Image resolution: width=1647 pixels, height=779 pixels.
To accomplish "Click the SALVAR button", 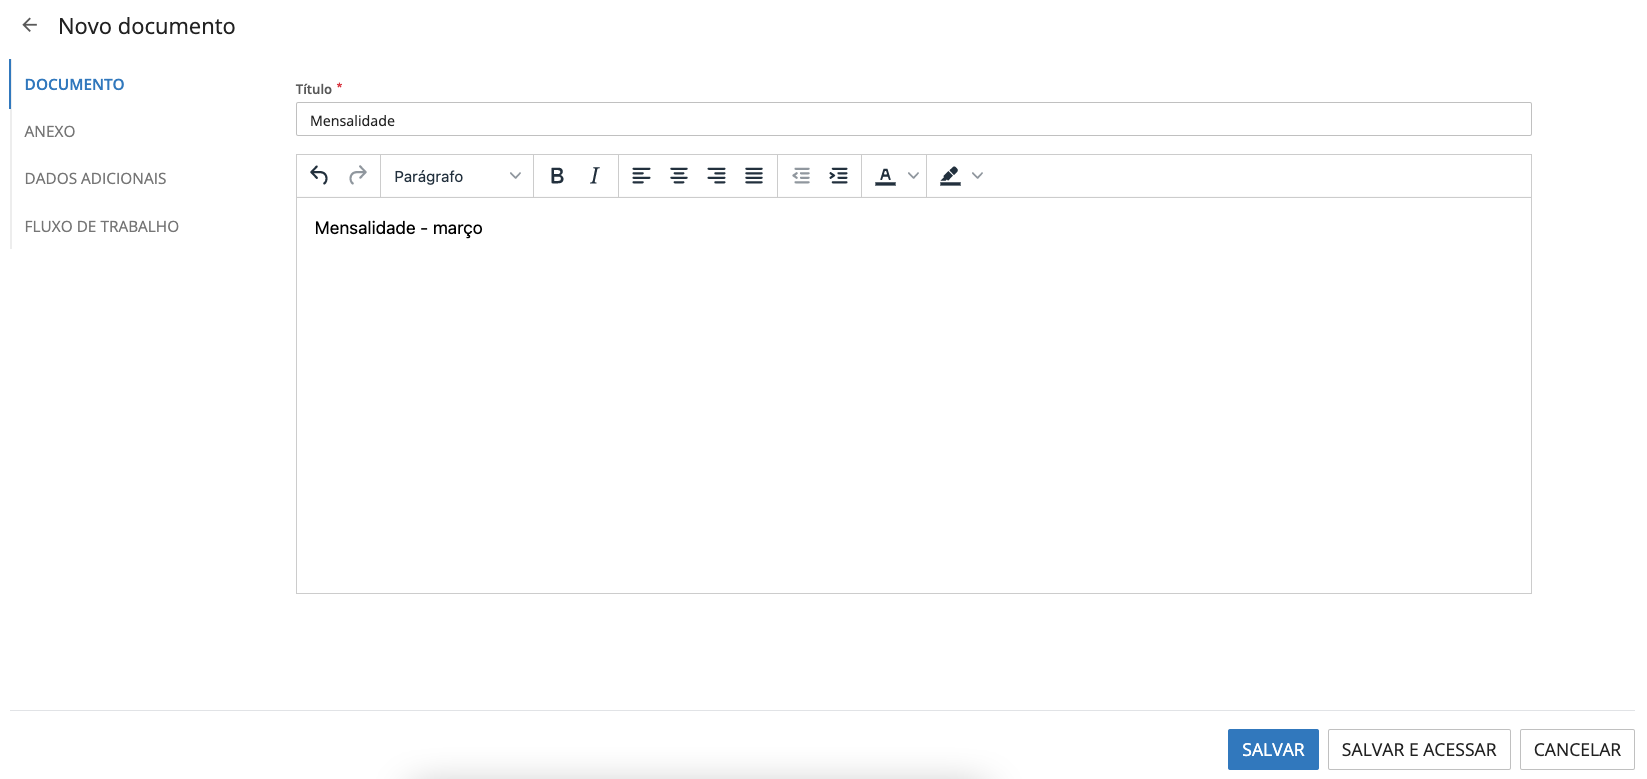I will pos(1273,749).
